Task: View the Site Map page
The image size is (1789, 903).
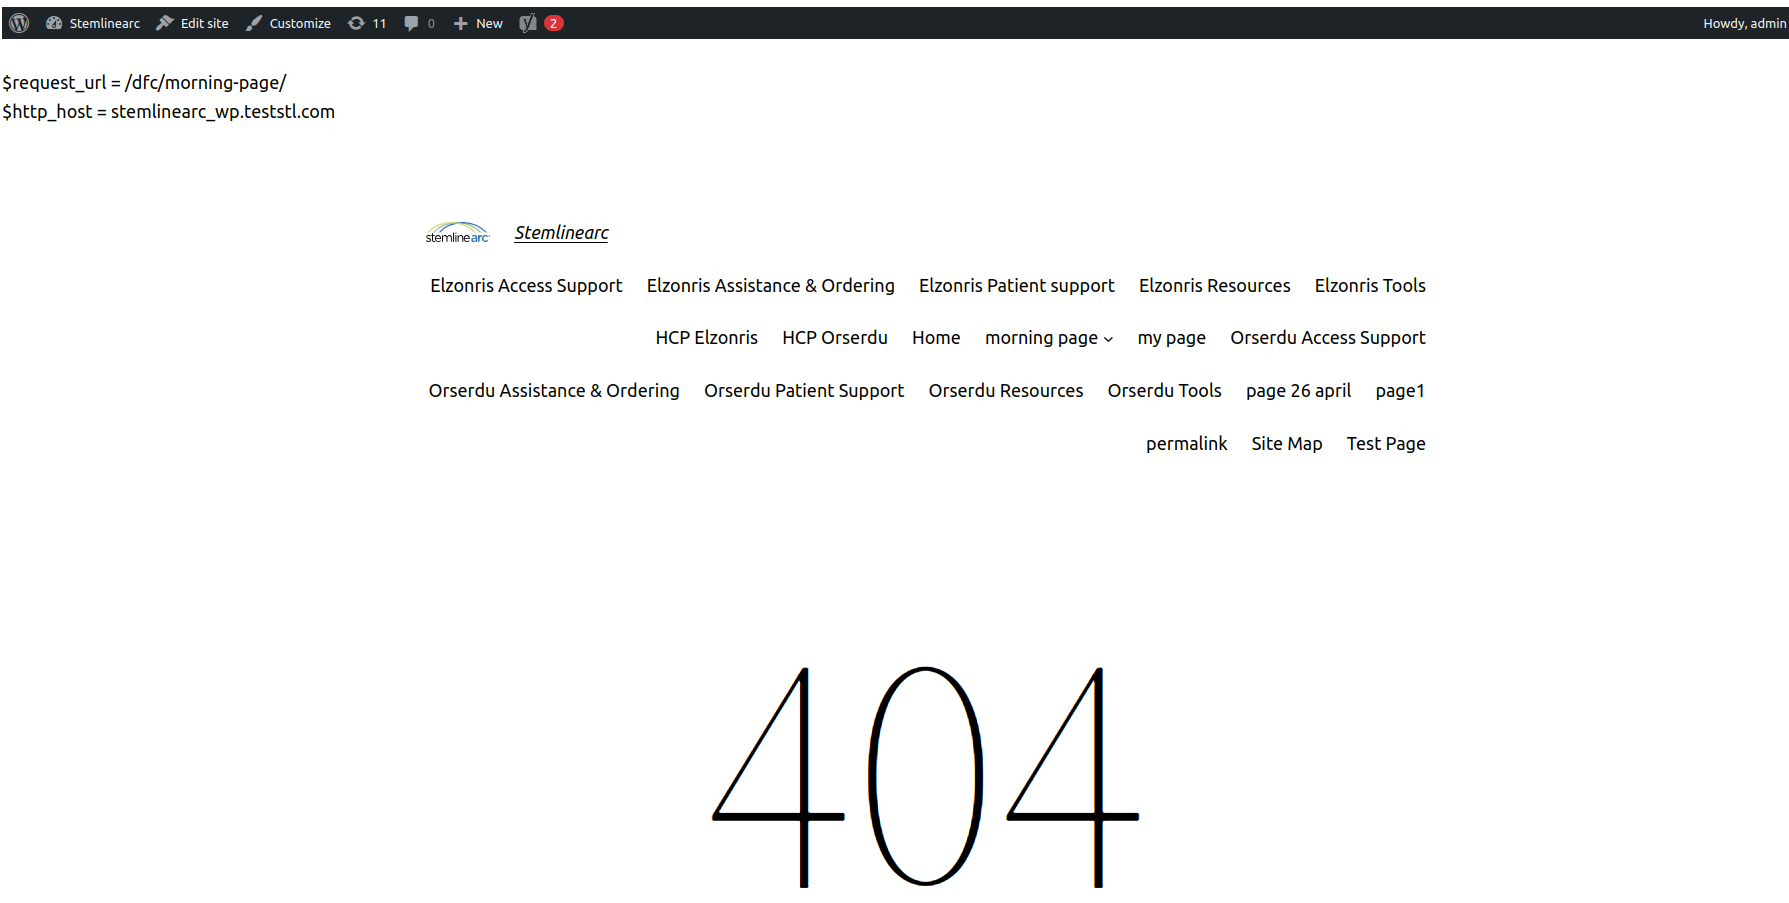Action: 1286,444
